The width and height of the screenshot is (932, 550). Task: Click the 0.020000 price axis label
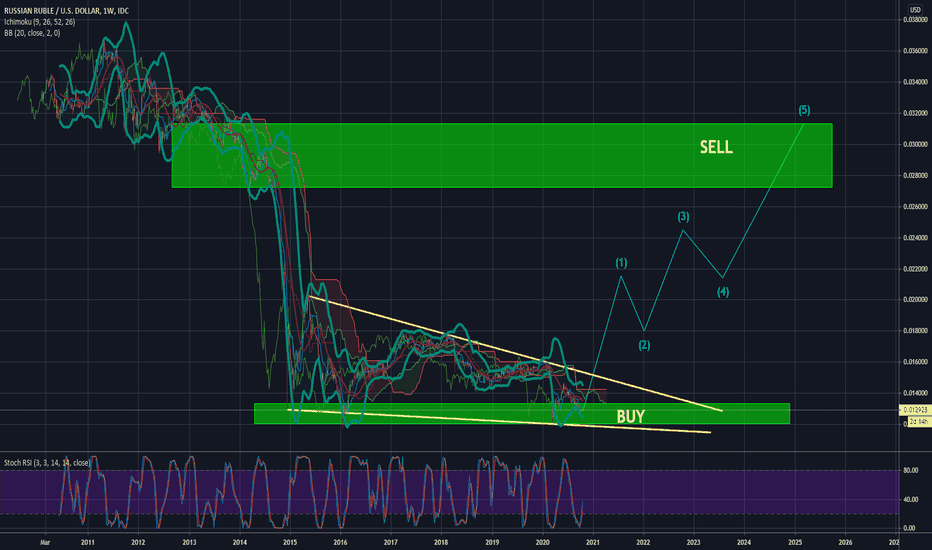click(x=915, y=300)
